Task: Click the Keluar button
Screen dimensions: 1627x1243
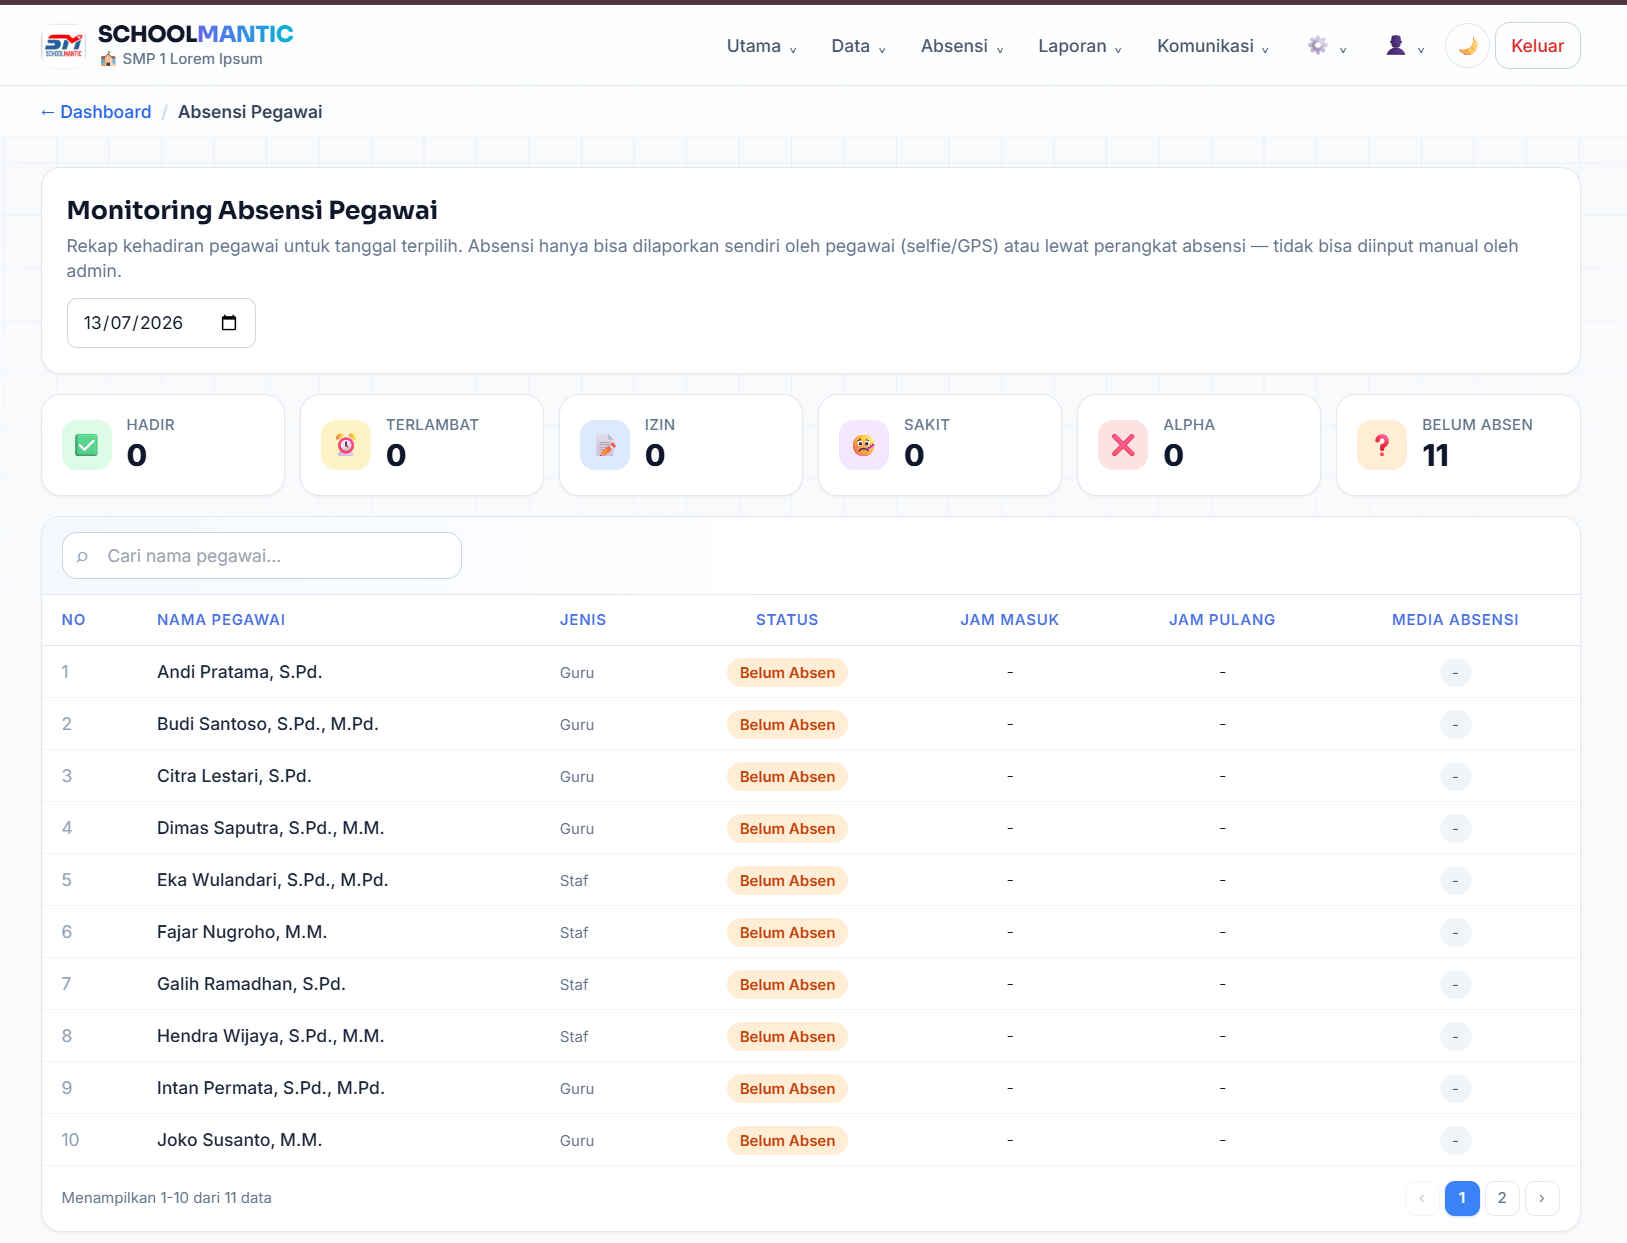Action: [1537, 46]
